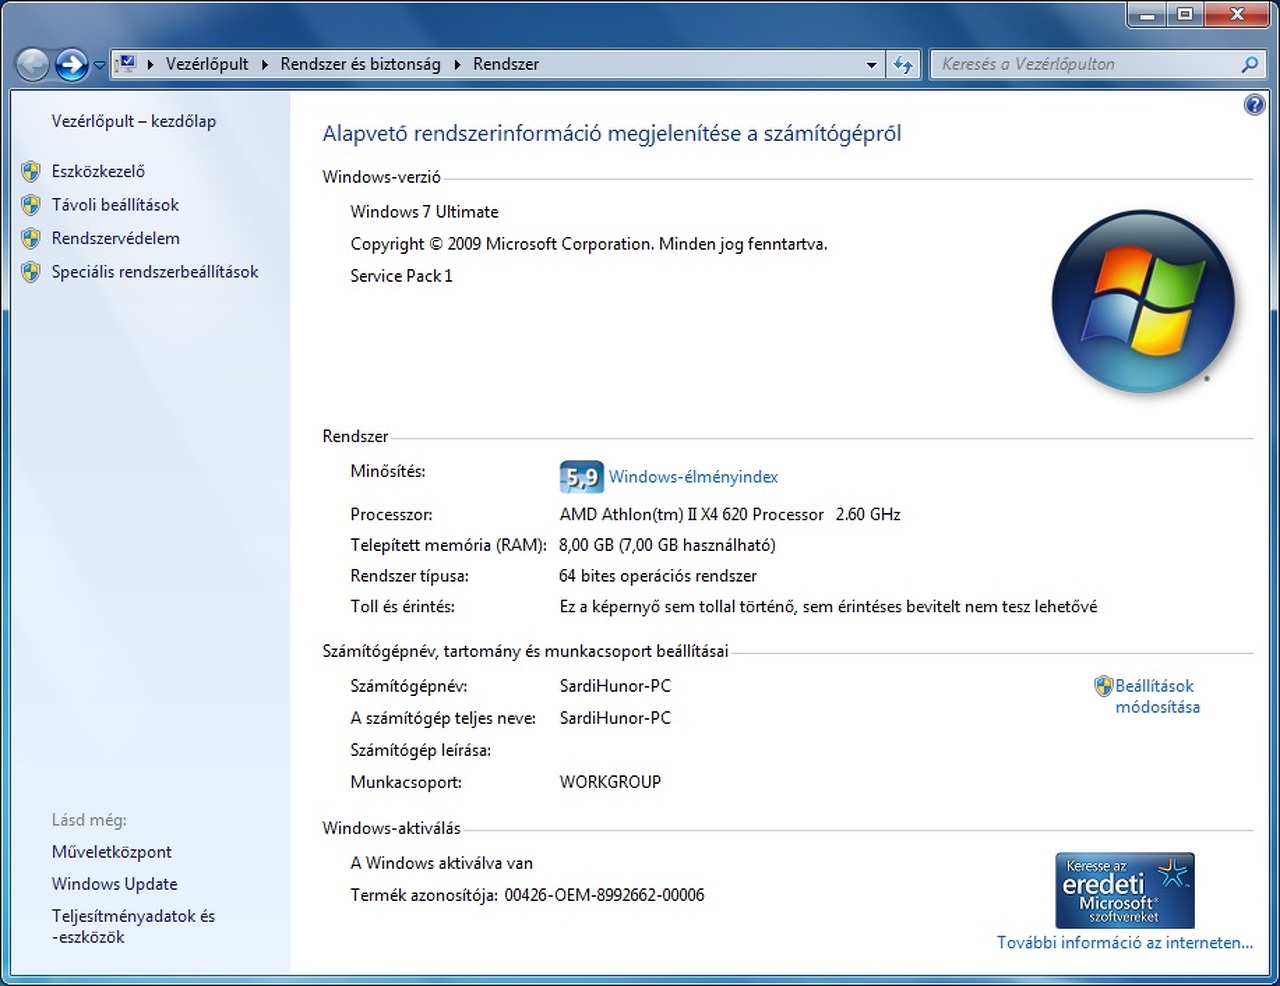This screenshot has height=986, width=1280.
Task: Click the Forward navigation arrow button
Action: [x=71, y=65]
